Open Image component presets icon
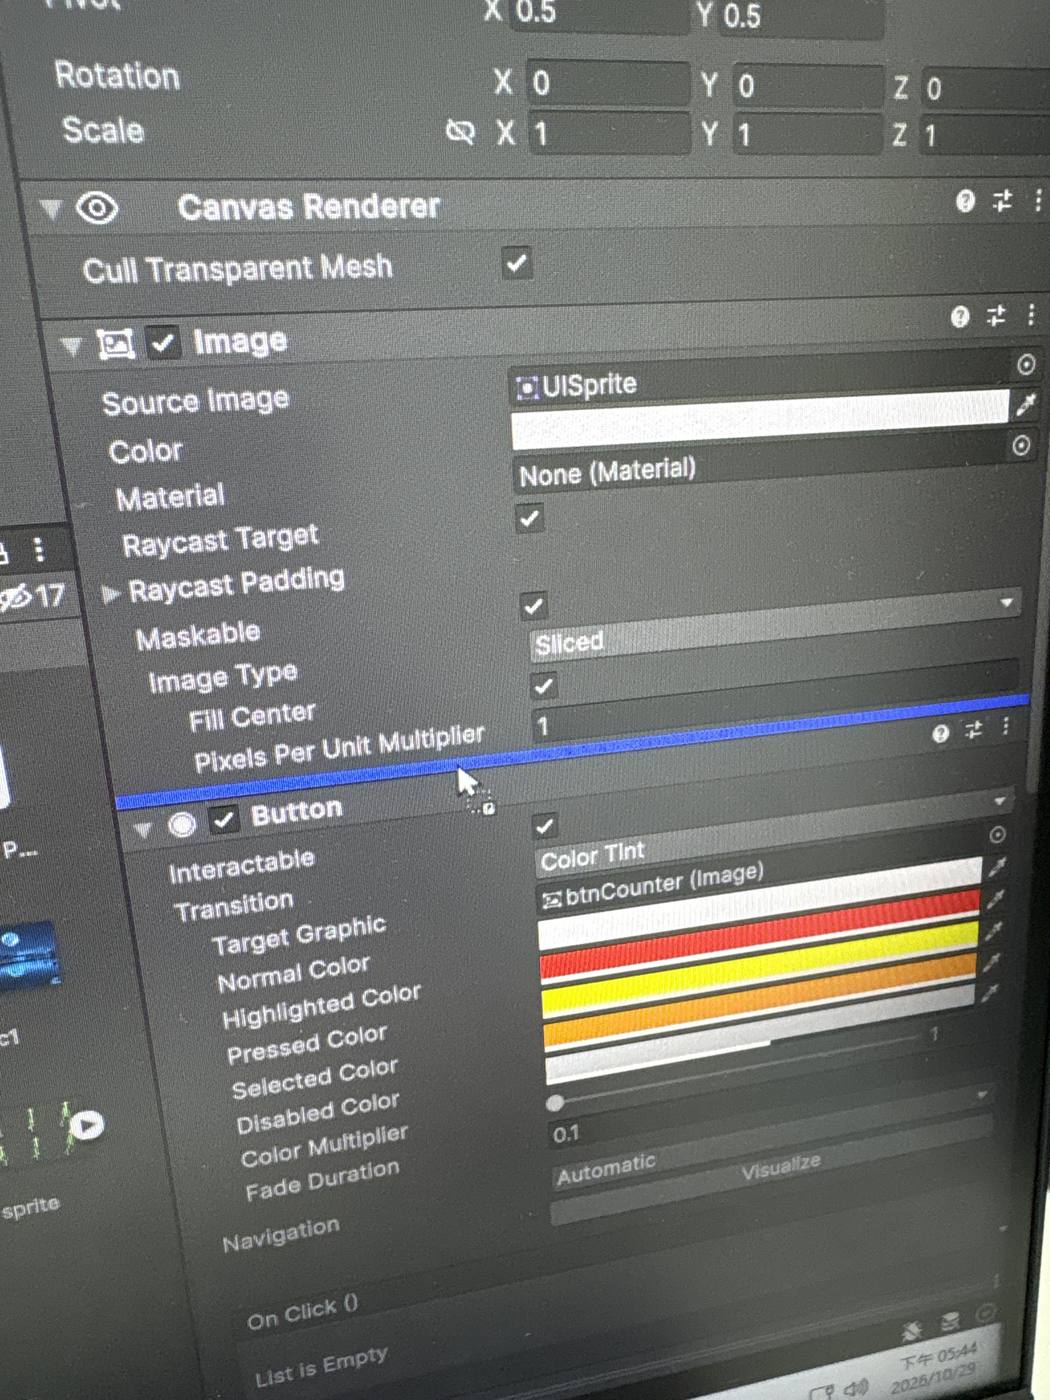1050x1400 pixels. click(996, 316)
